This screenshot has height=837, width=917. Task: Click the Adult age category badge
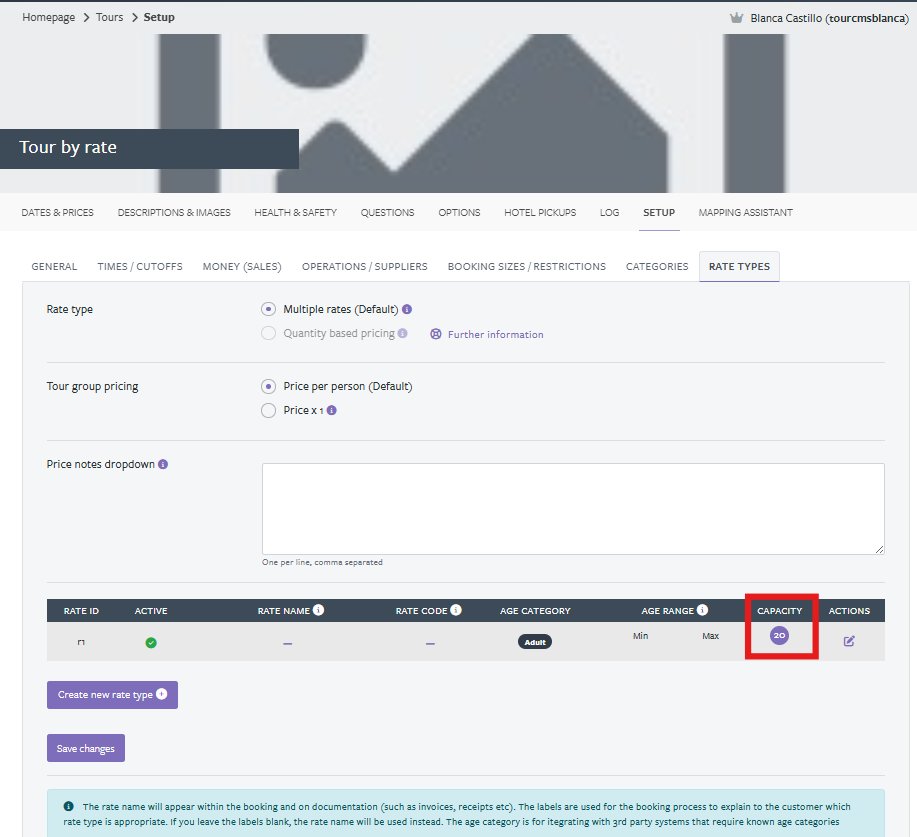[535, 642]
